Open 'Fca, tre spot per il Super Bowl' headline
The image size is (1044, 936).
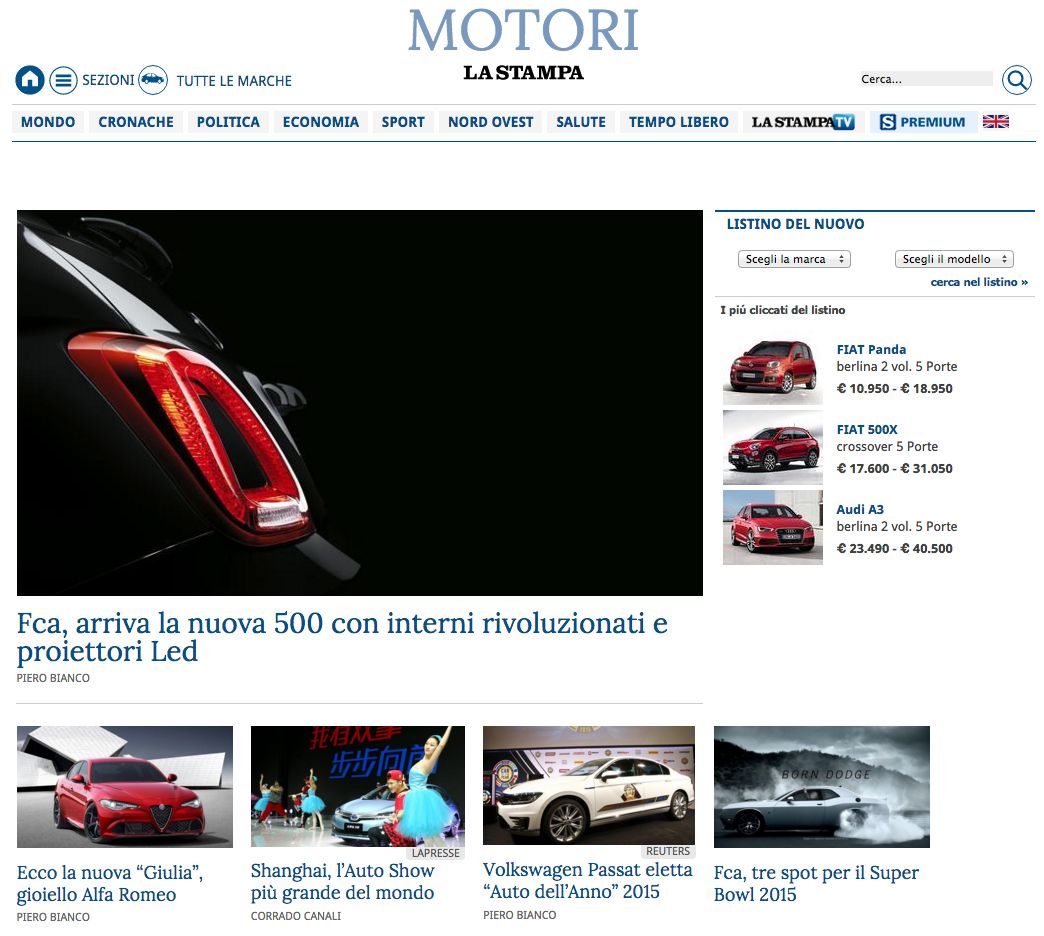tap(816, 883)
